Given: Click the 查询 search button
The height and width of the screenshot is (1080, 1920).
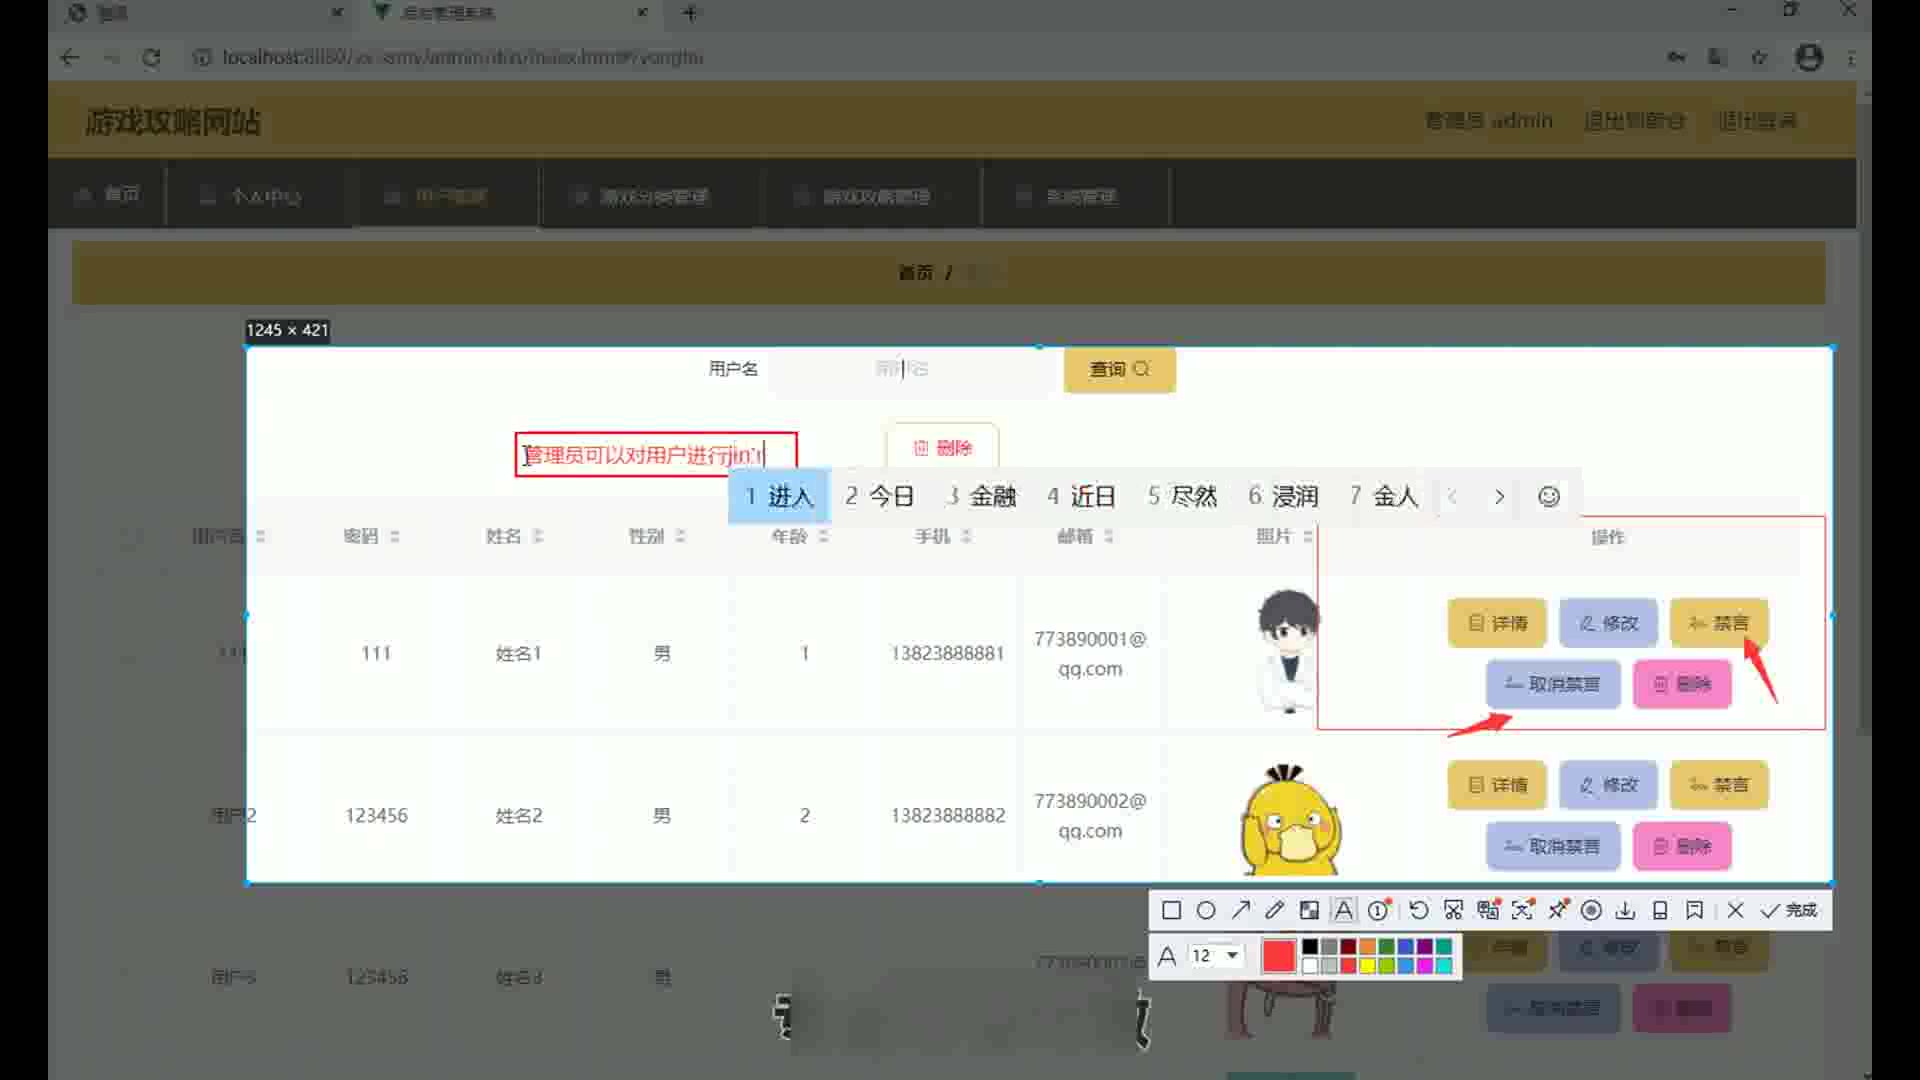Looking at the screenshot, I should pyautogui.click(x=1119, y=370).
